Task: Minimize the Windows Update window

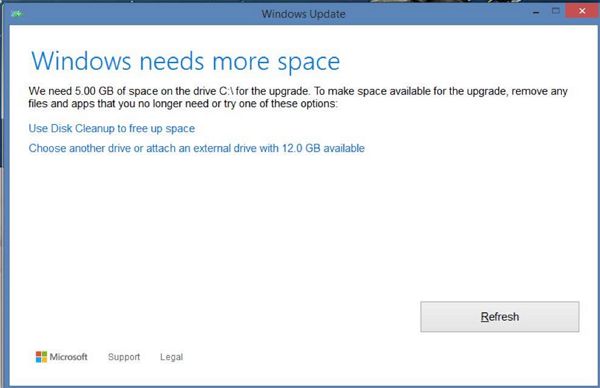Action: (536, 12)
